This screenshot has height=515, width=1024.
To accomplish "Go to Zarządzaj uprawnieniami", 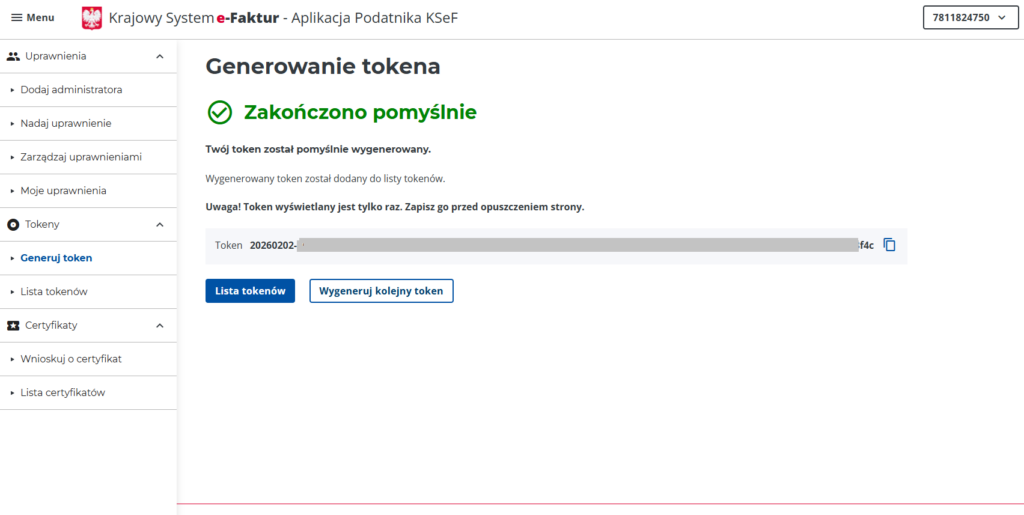I will [x=80, y=157].
